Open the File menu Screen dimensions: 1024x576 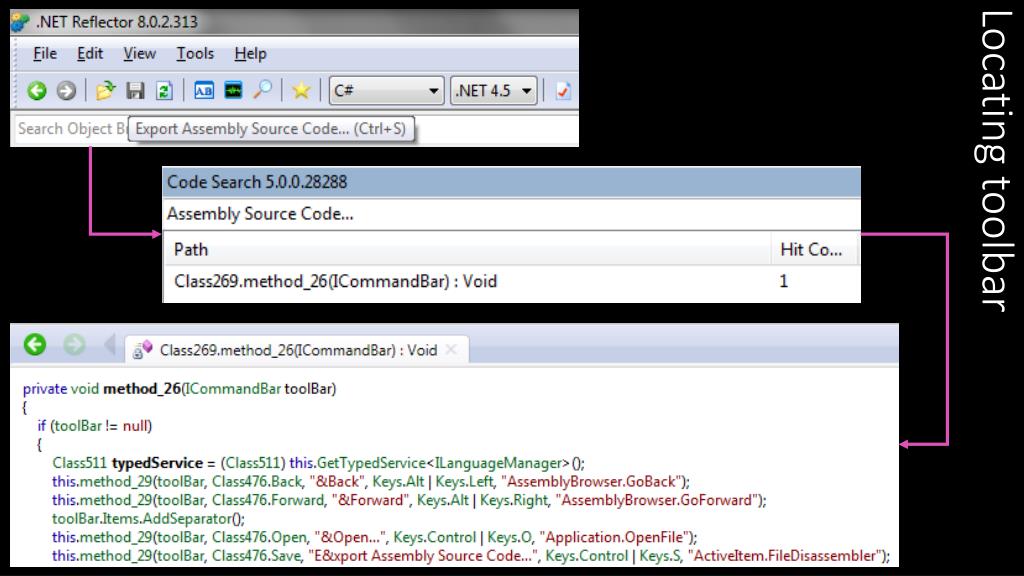pos(45,54)
